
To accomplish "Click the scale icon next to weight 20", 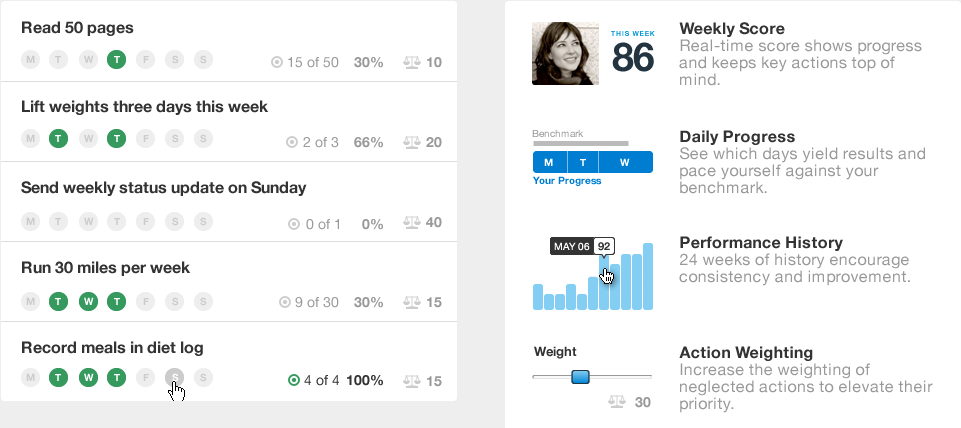I will pos(411,142).
